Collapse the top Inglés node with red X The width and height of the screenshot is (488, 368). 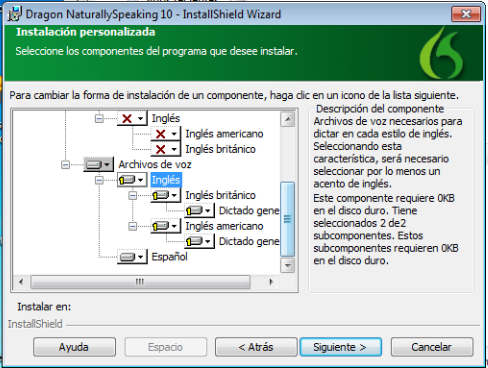(x=99, y=118)
